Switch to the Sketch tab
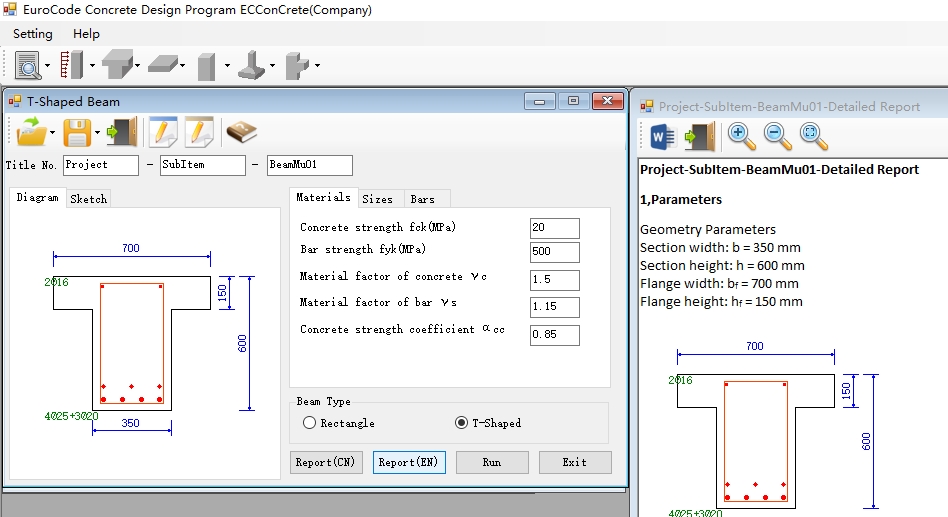 click(88, 199)
